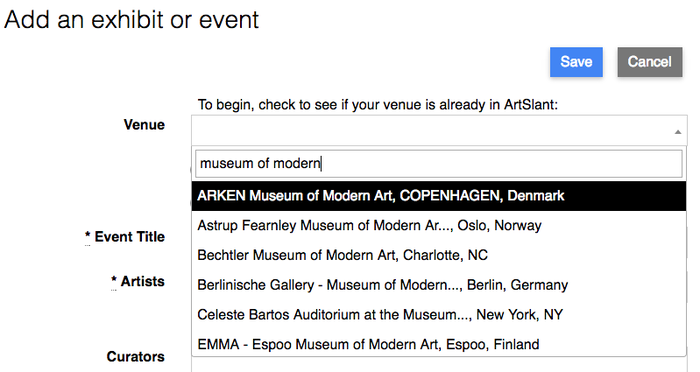Choose Celeste Bartos Auditorium, New York
700x372 pixels.
point(439,315)
